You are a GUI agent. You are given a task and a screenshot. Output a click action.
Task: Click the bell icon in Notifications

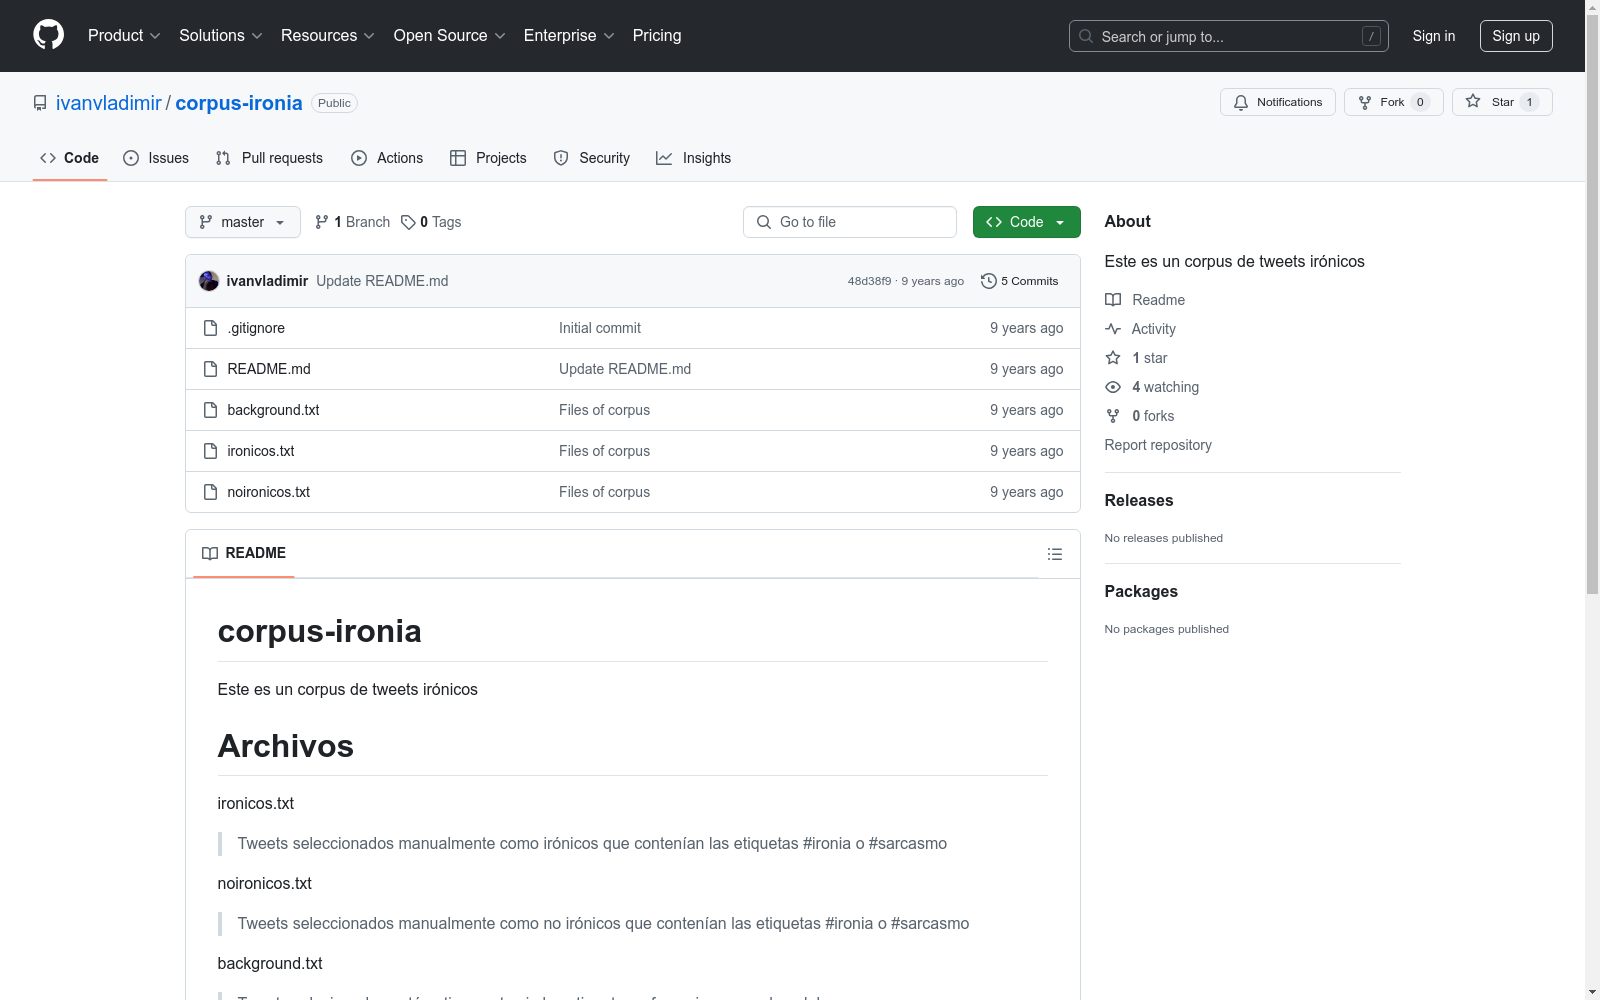click(x=1241, y=102)
